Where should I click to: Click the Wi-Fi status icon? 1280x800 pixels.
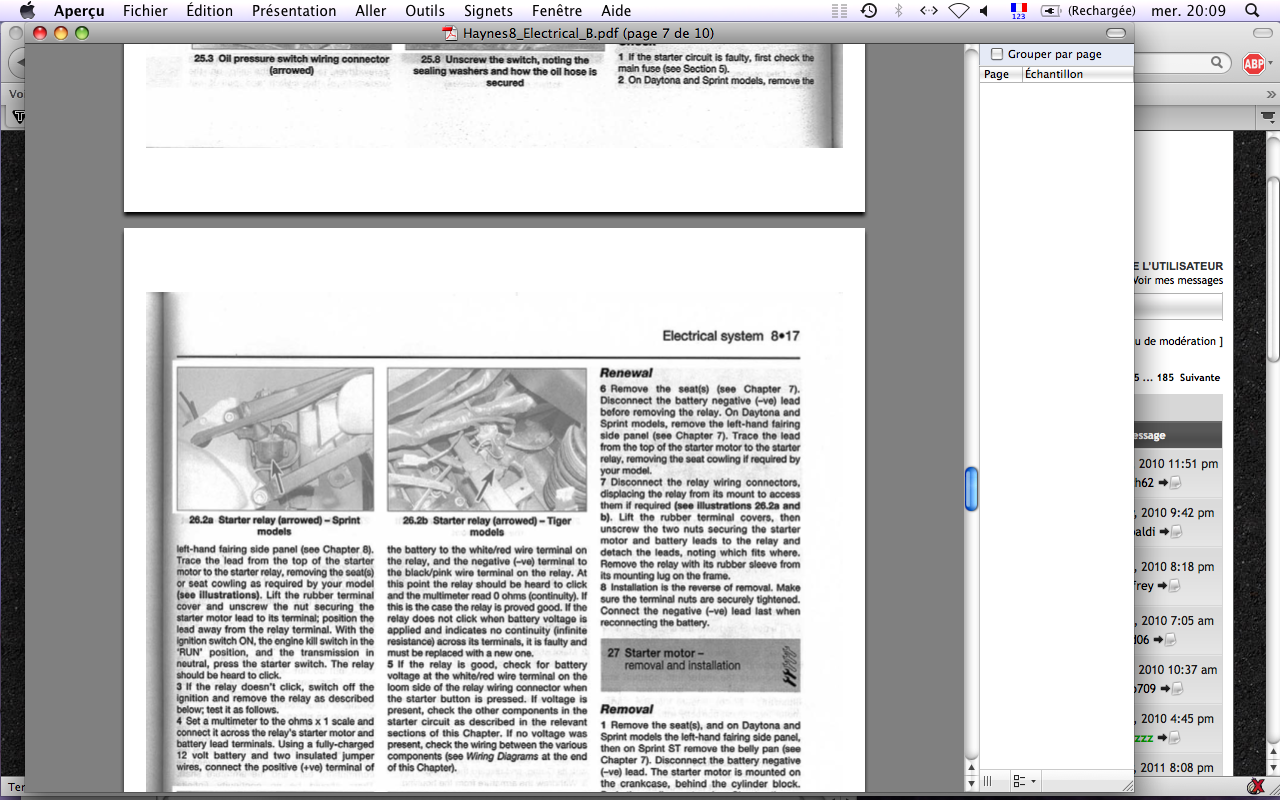pyautogui.click(x=958, y=11)
